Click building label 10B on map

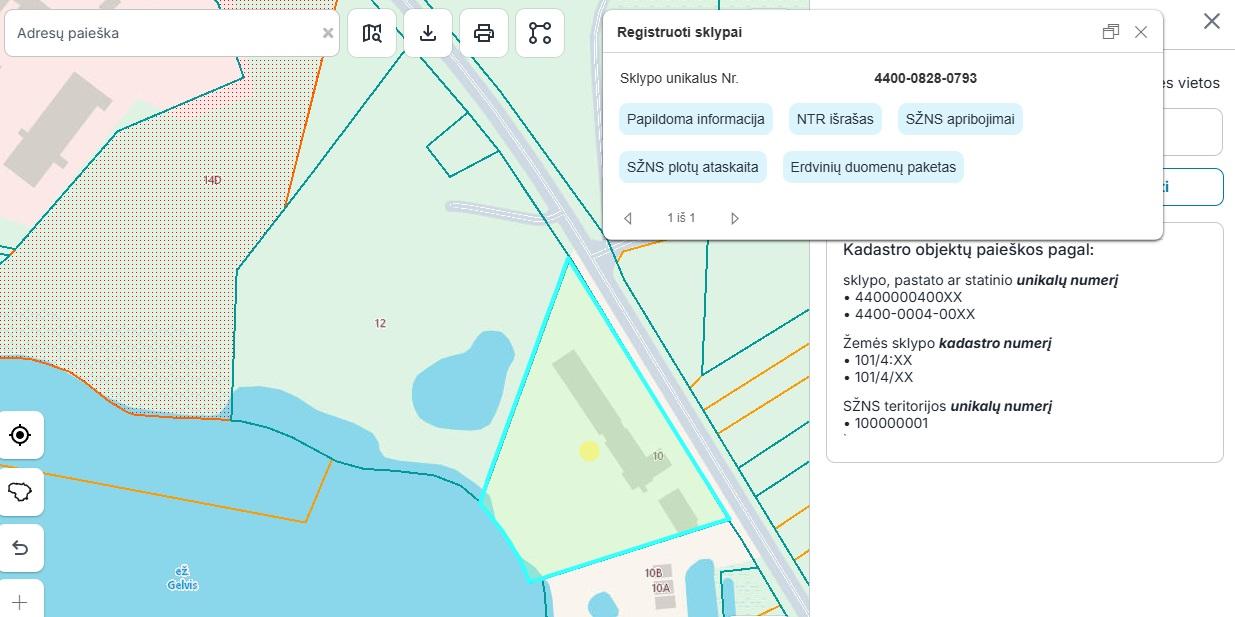pos(653,573)
